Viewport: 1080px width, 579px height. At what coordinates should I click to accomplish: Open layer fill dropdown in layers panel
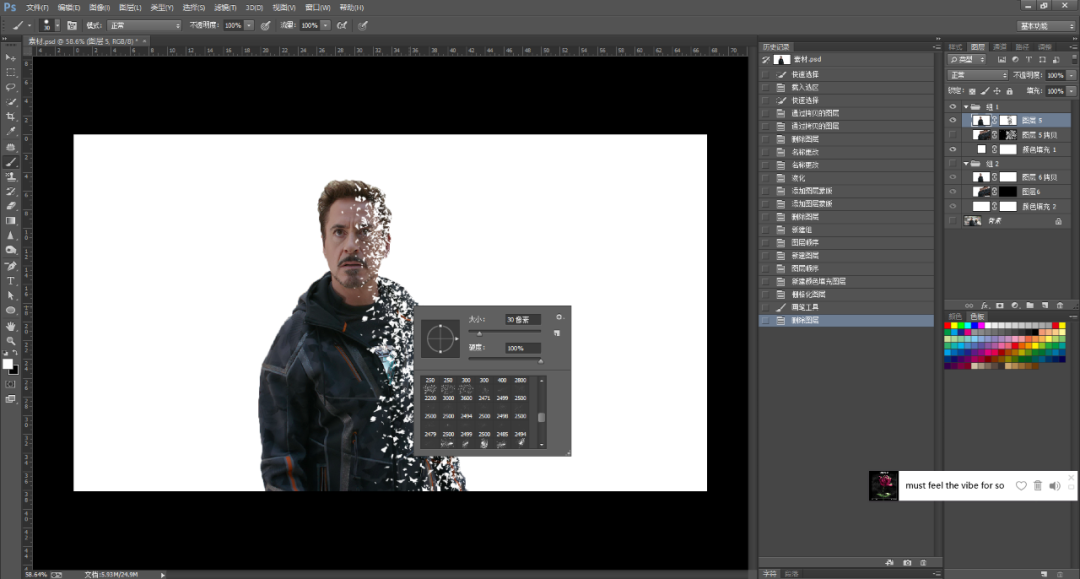1072,91
